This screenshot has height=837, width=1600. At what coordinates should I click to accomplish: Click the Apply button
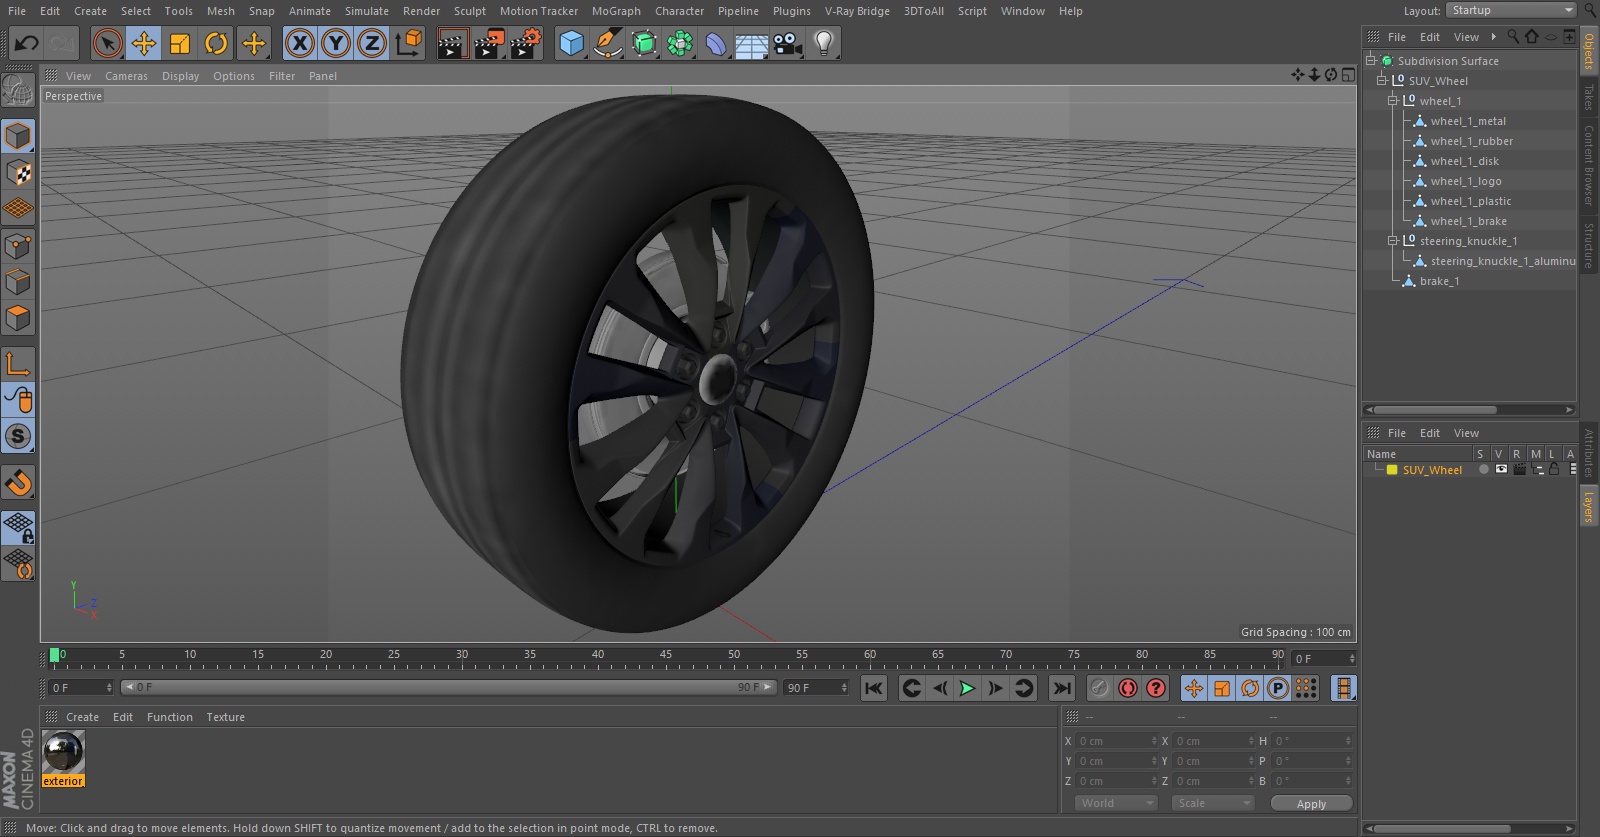(1311, 803)
